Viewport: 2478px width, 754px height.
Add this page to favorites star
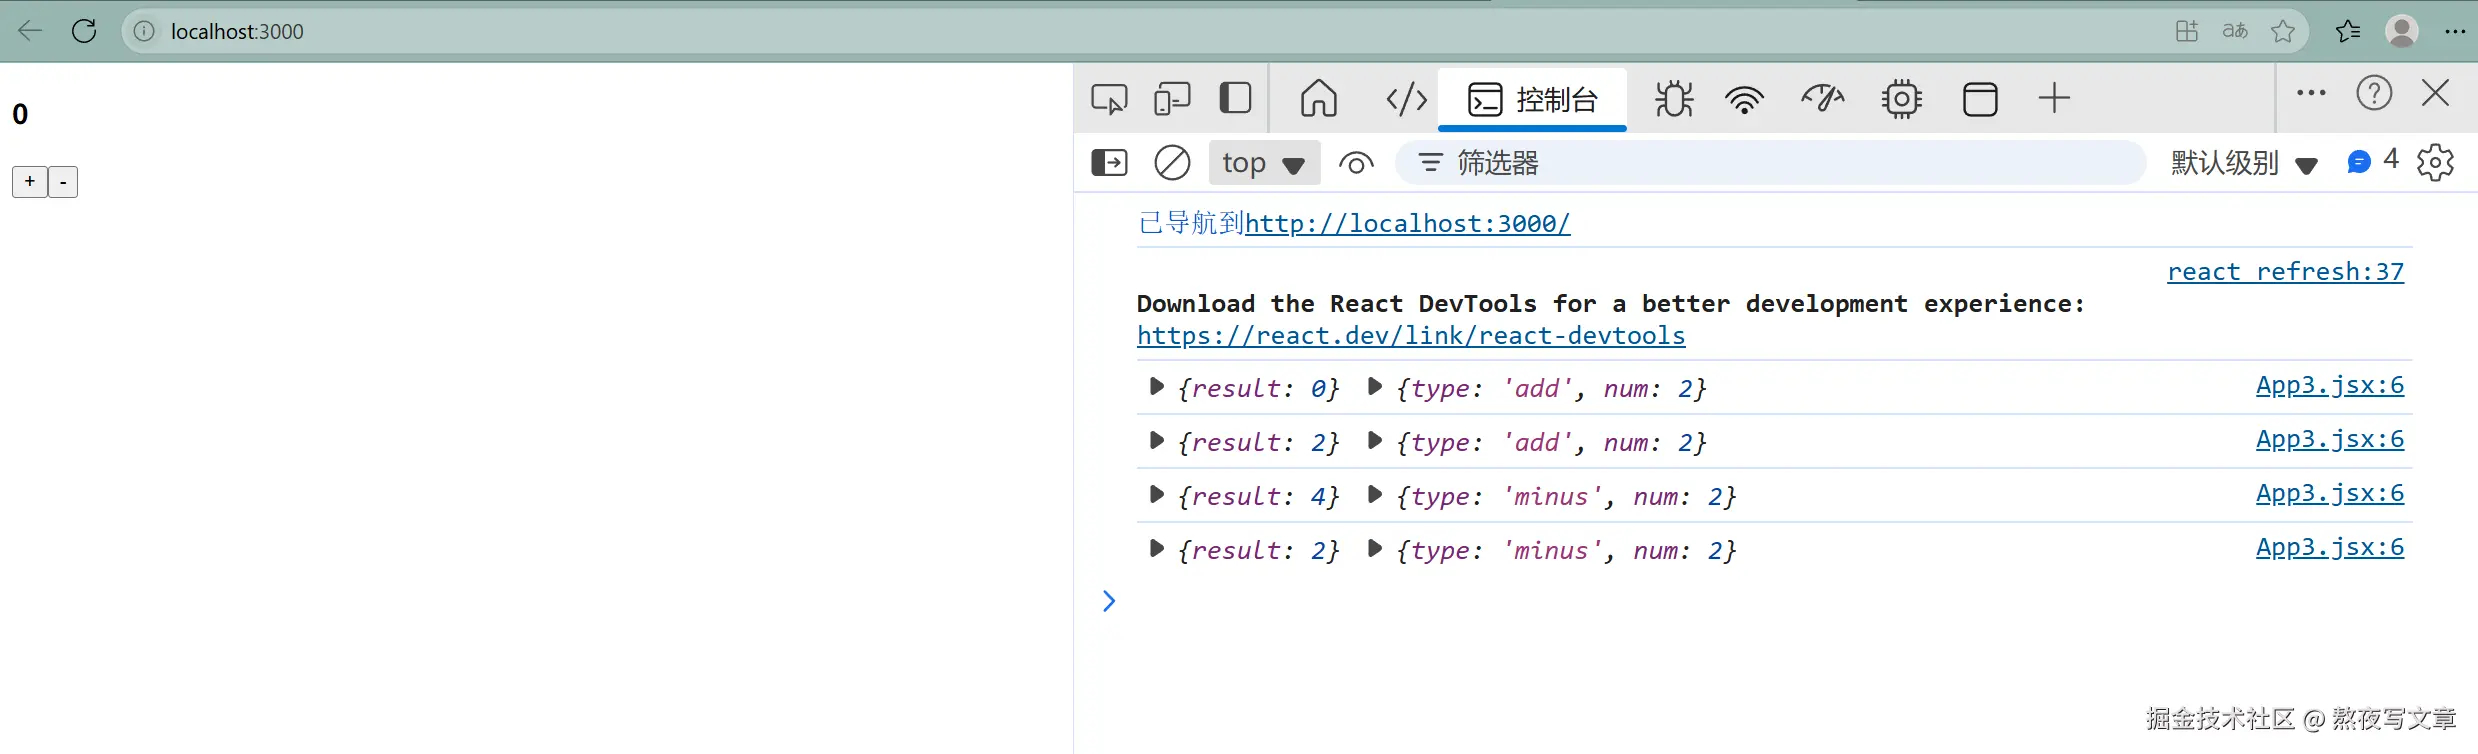tap(2283, 31)
